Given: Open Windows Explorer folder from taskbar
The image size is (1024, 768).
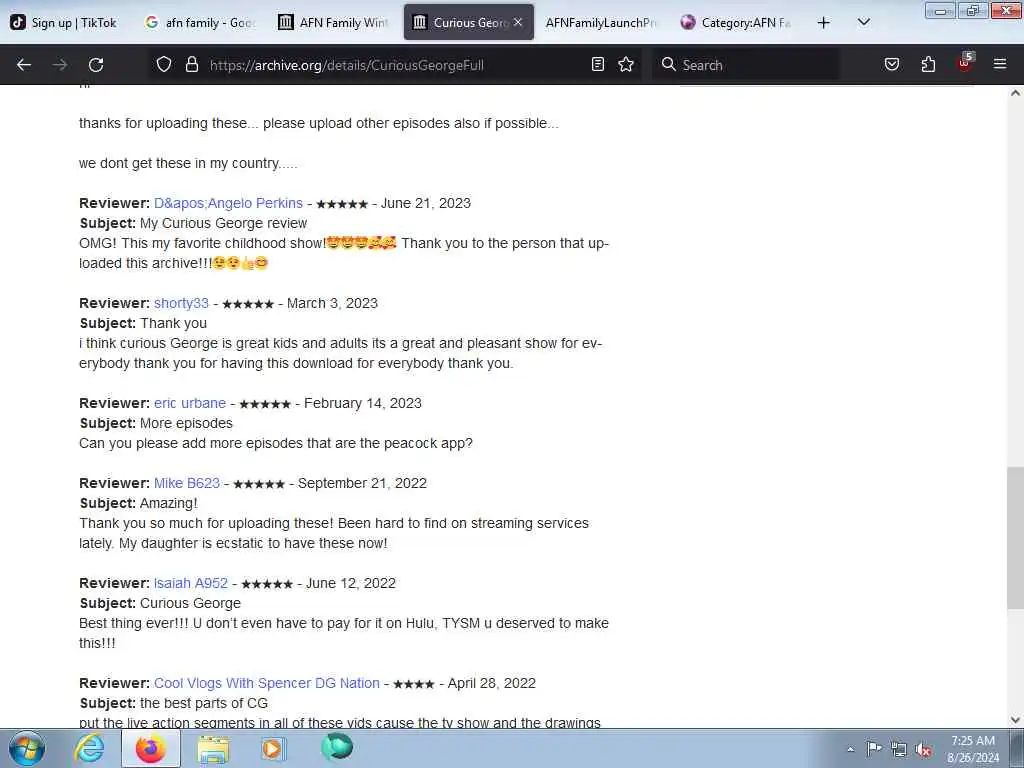Looking at the screenshot, I should 213,748.
